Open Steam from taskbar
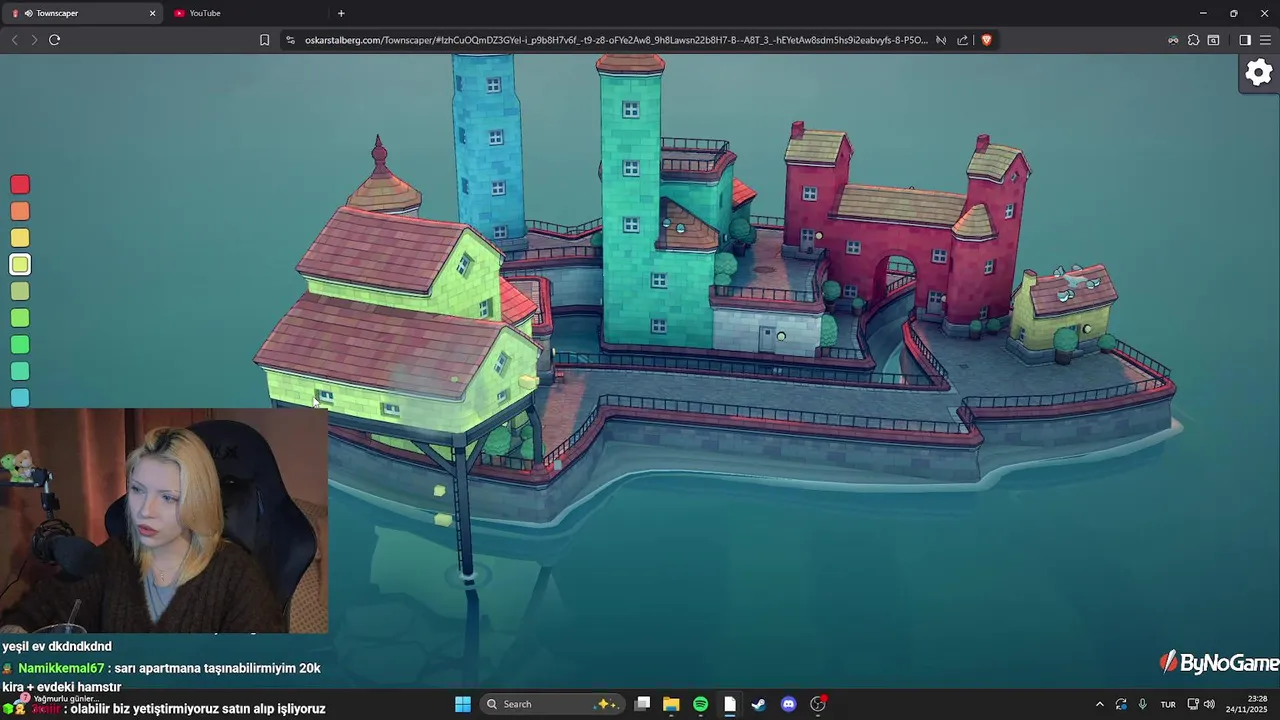 pos(759,704)
